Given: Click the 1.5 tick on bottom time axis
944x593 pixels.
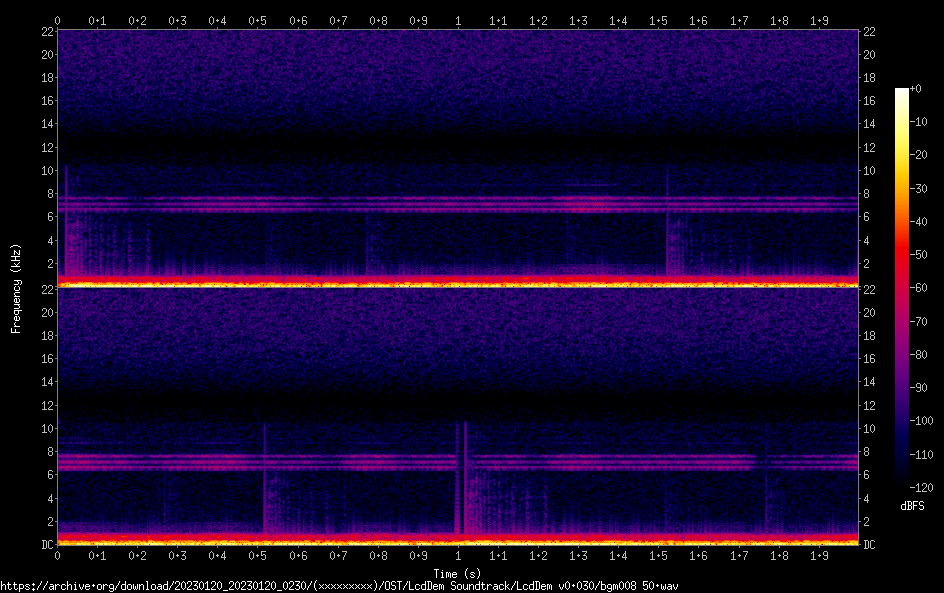Looking at the screenshot, I should (658, 555).
